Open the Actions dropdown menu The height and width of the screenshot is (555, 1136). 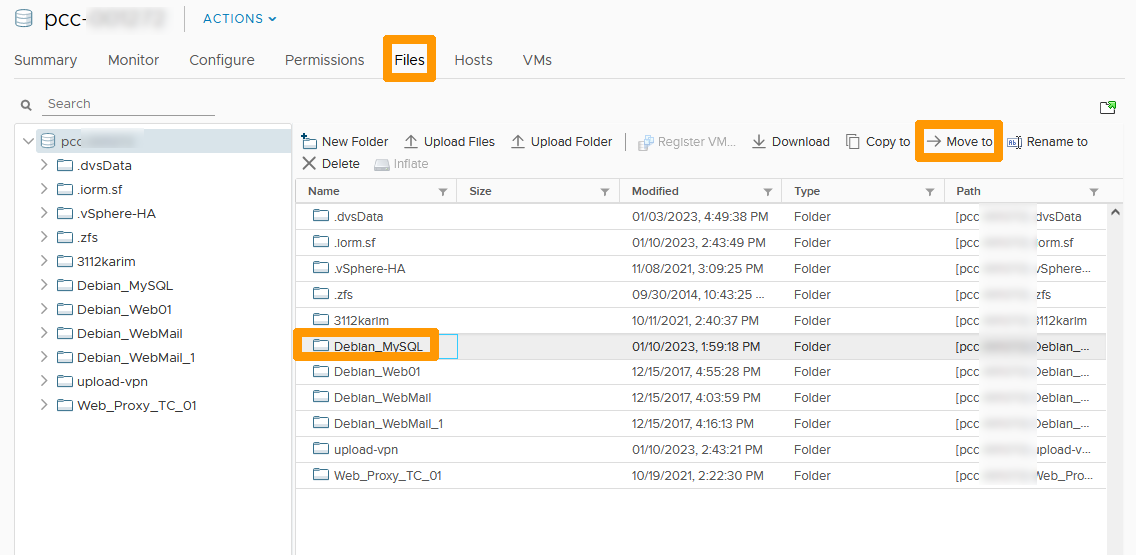pos(240,19)
